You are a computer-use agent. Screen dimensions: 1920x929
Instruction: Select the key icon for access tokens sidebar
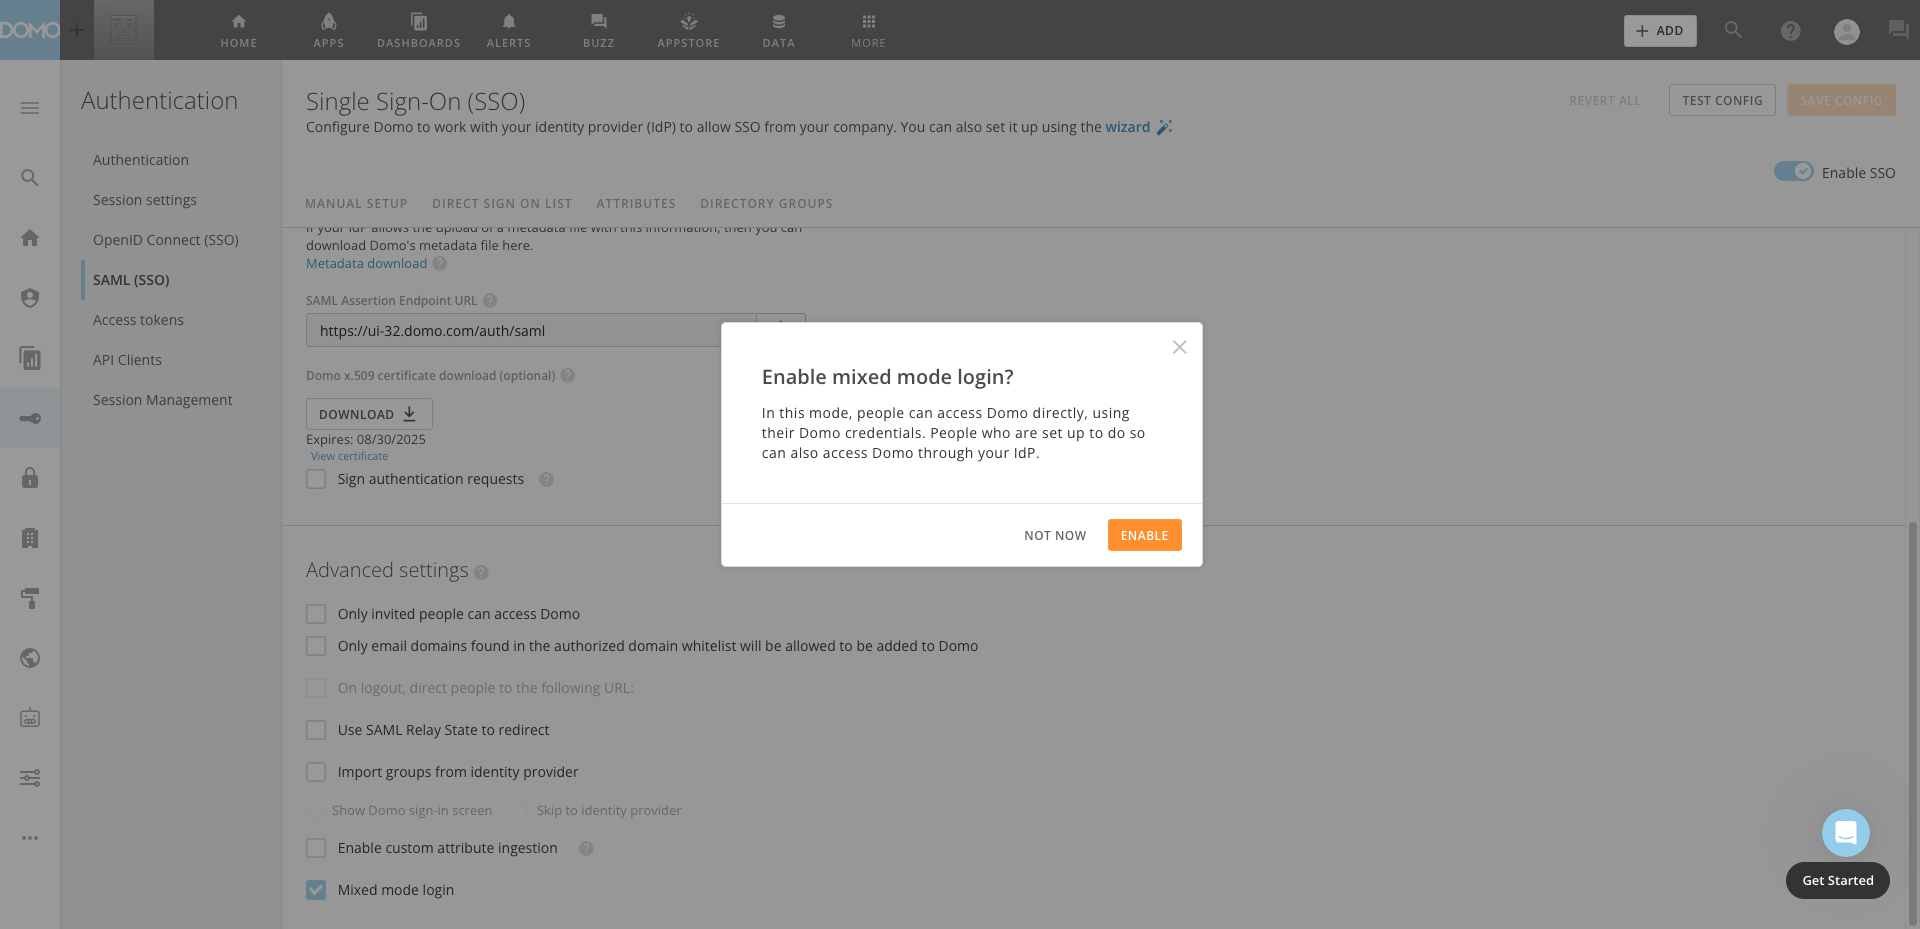(30, 418)
